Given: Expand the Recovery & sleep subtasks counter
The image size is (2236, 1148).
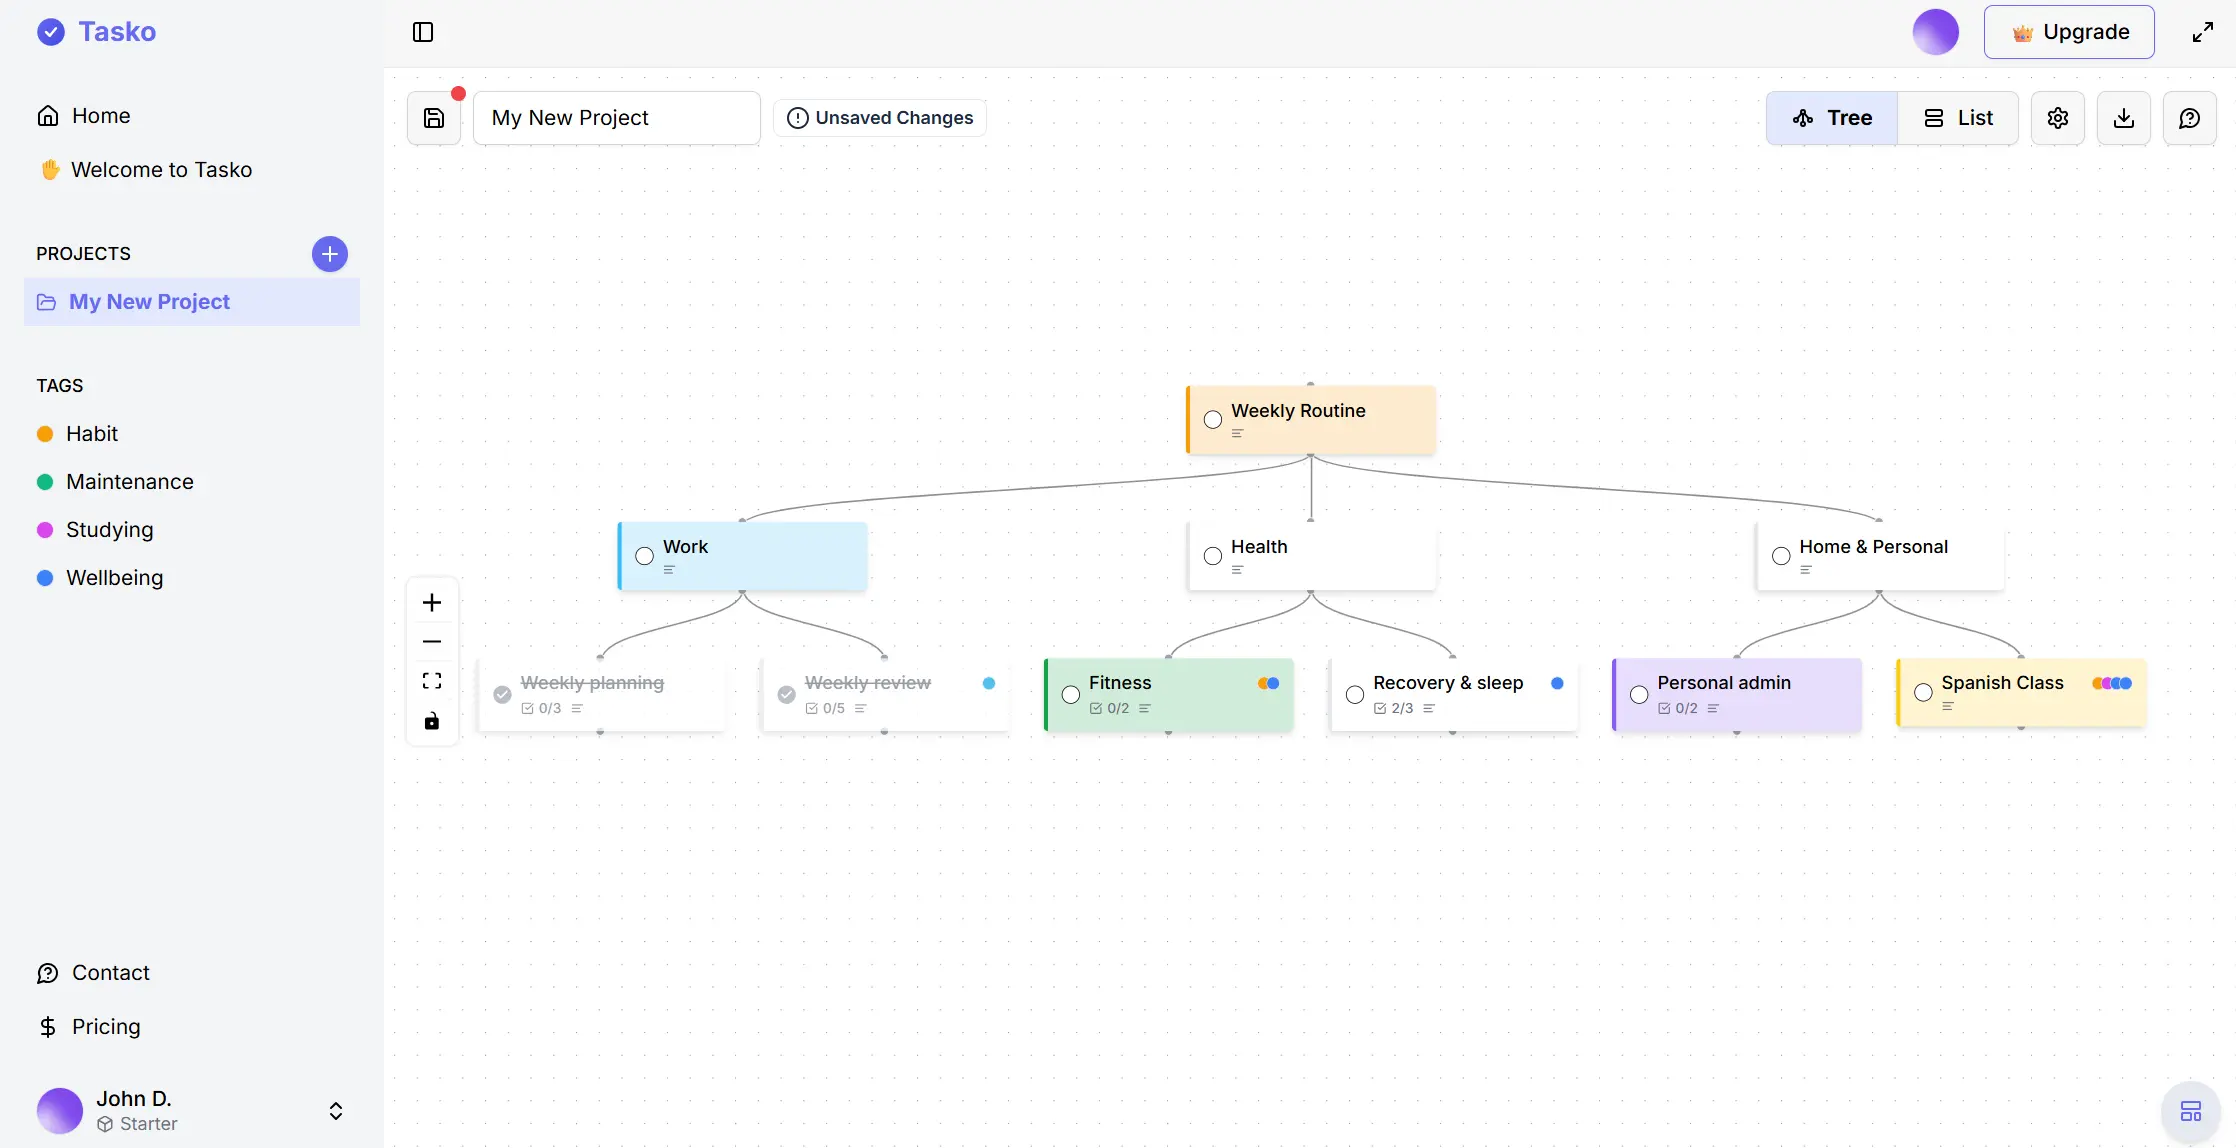Looking at the screenshot, I should (x=1394, y=708).
